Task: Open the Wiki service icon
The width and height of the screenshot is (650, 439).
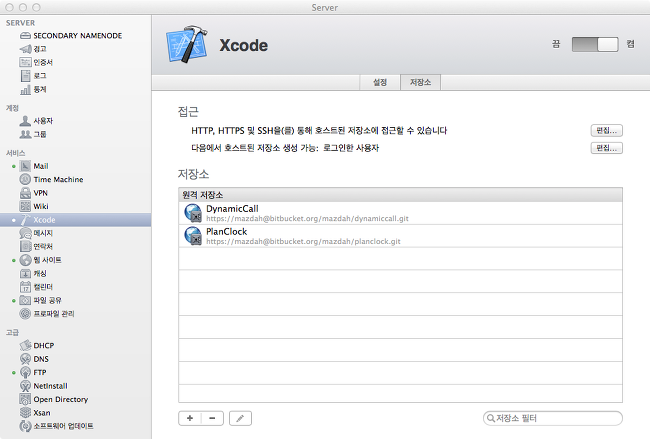Action: pyautogui.click(x=25, y=206)
